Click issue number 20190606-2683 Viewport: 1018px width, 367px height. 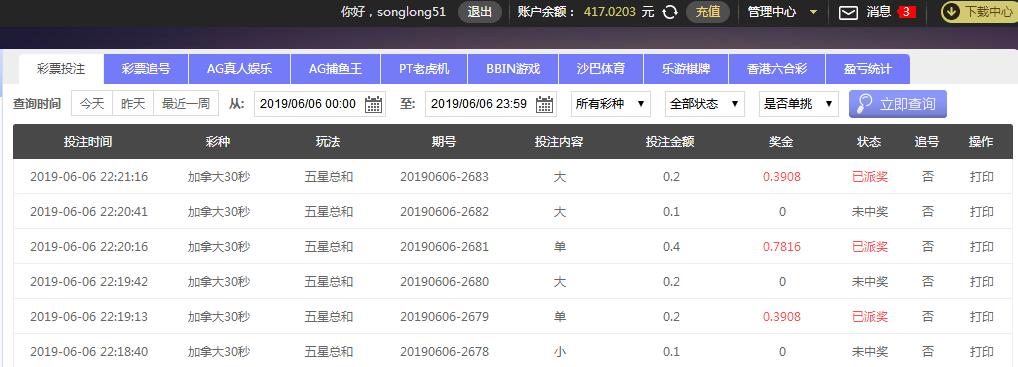pos(444,177)
